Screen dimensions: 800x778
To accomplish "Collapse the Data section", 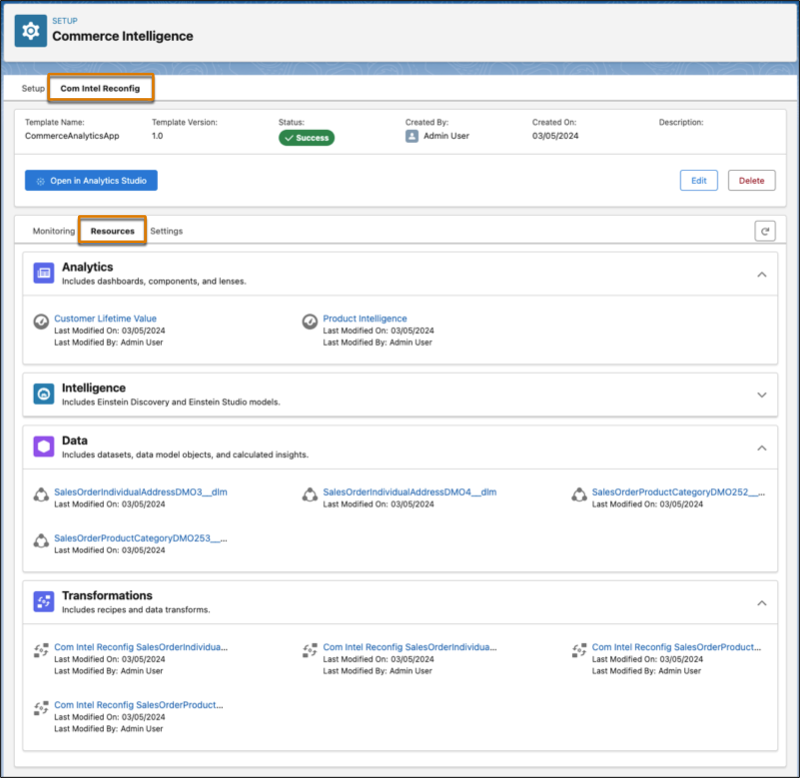I will point(762,448).
